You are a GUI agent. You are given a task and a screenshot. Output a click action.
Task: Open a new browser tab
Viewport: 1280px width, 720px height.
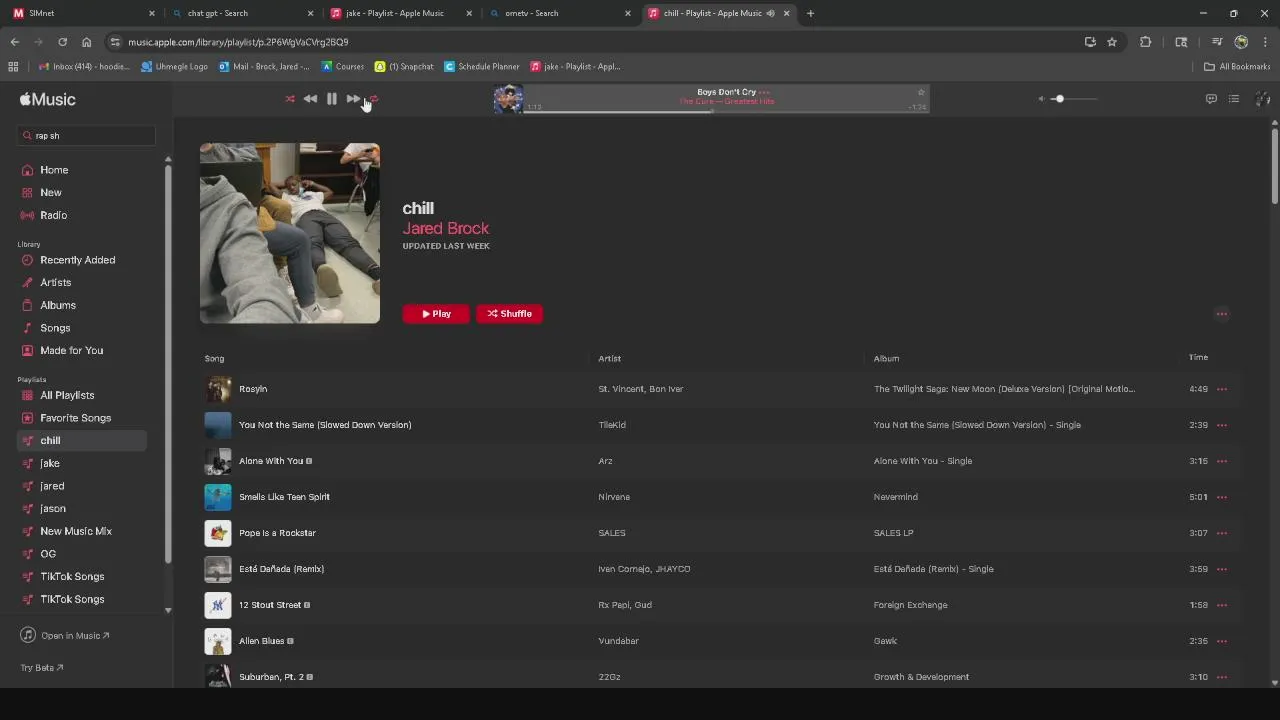(x=810, y=13)
